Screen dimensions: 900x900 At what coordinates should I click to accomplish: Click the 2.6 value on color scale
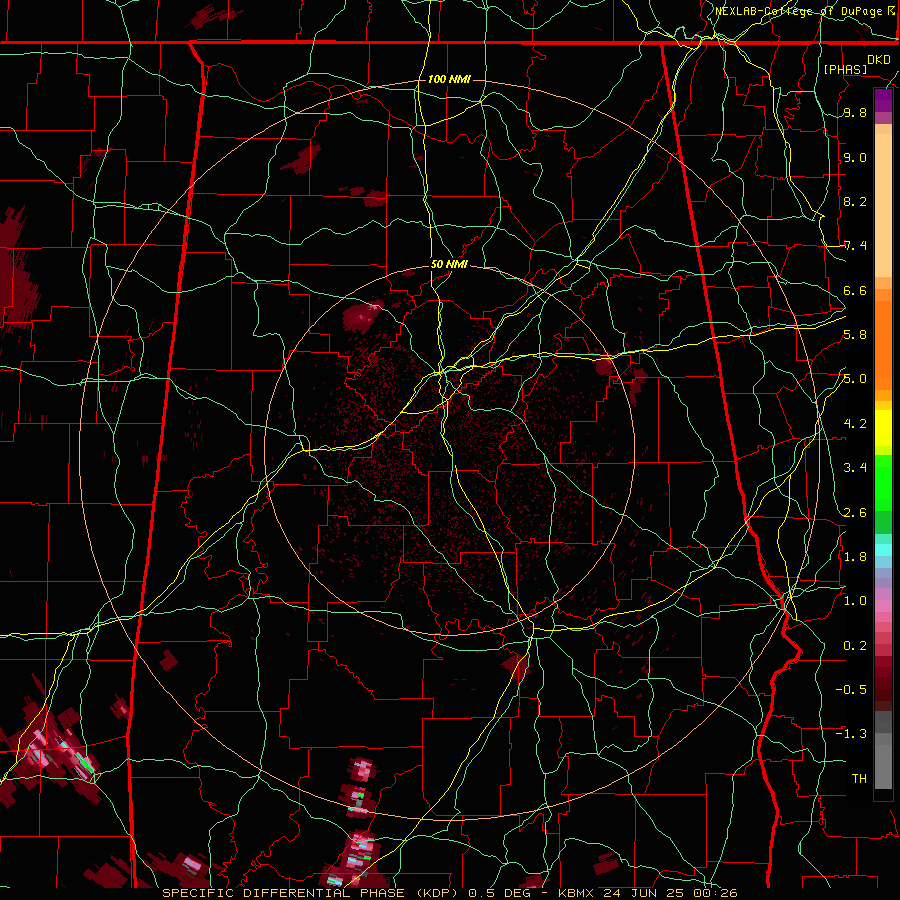(x=855, y=513)
